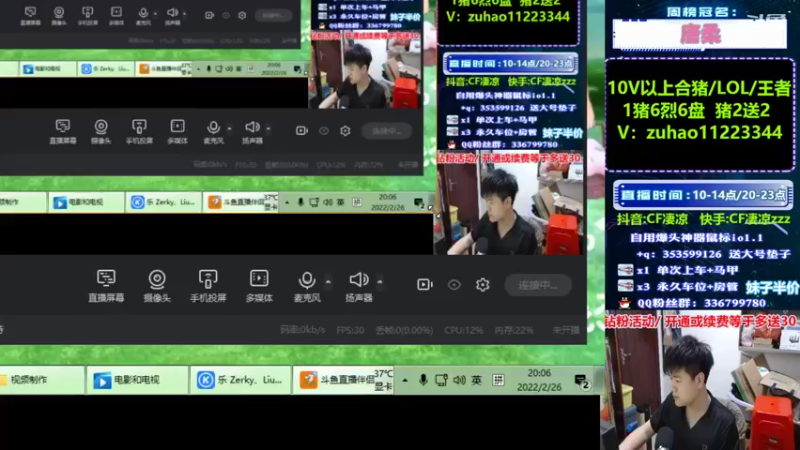
Task: Expand tray arrow in the medium nested taskbar
Action: (x=287, y=203)
